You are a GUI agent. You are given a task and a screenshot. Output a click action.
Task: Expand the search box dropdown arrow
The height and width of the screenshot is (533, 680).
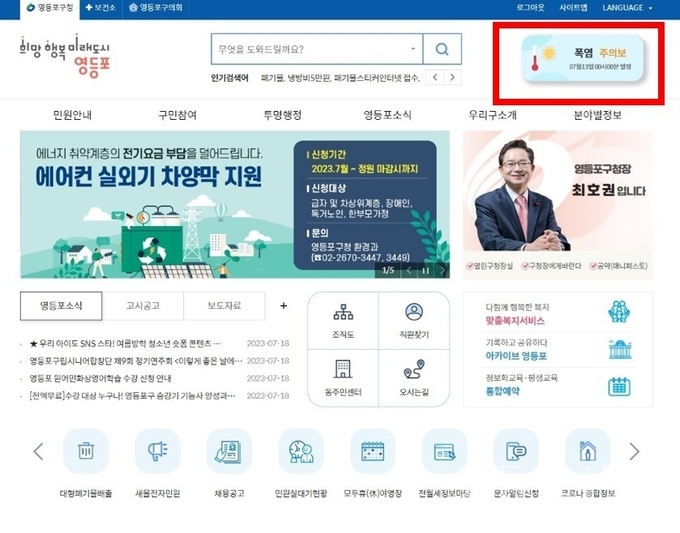413,49
